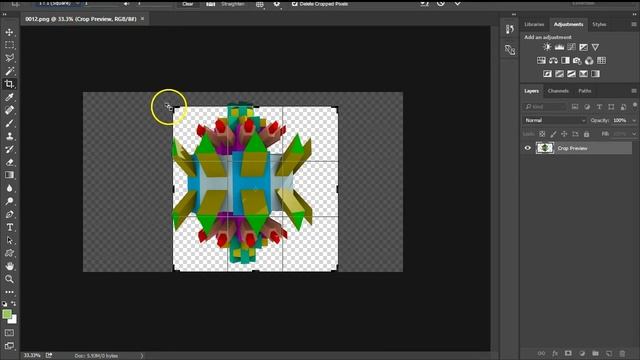The width and height of the screenshot is (640, 360).
Task: Select the Brush tool
Action: pos(9,123)
